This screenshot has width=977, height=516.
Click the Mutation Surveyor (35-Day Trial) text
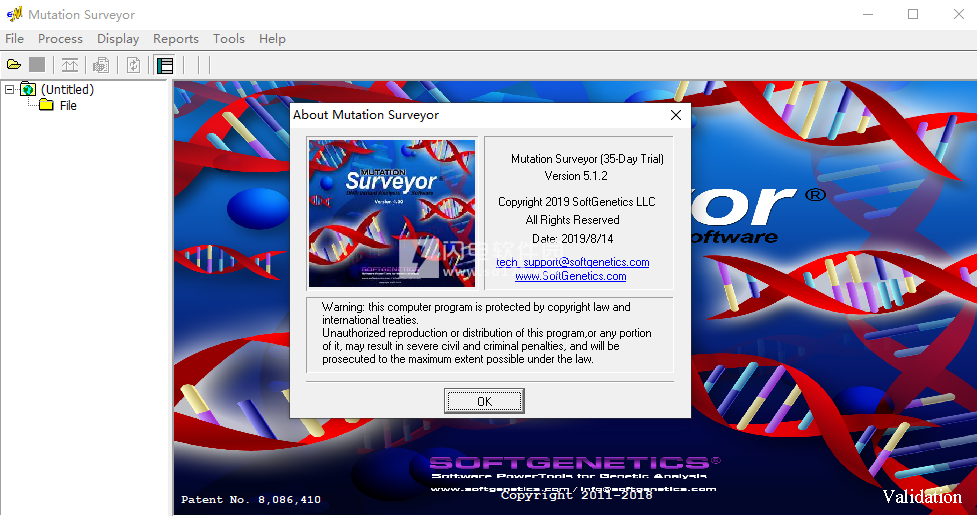point(587,159)
